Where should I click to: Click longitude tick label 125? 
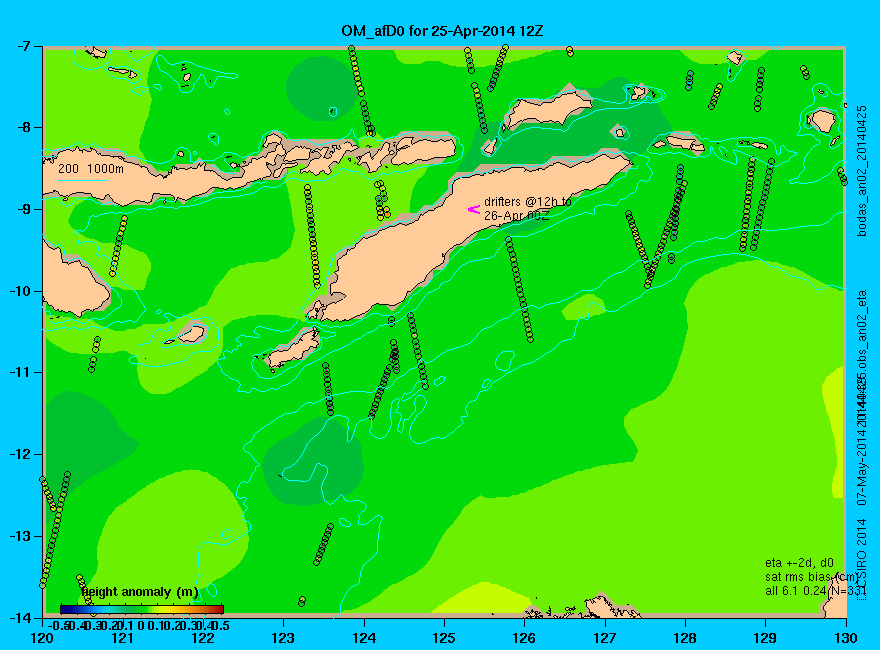(x=444, y=638)
